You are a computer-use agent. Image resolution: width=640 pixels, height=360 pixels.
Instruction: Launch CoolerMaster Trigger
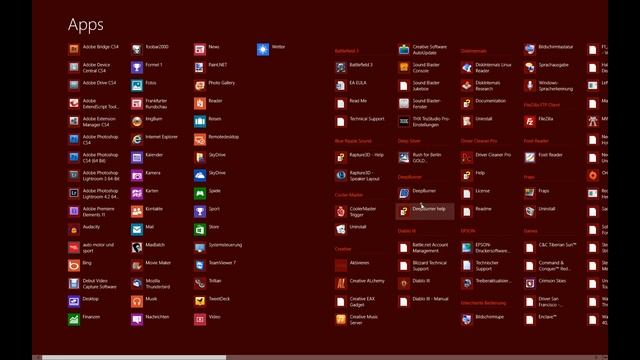(356, 211)
